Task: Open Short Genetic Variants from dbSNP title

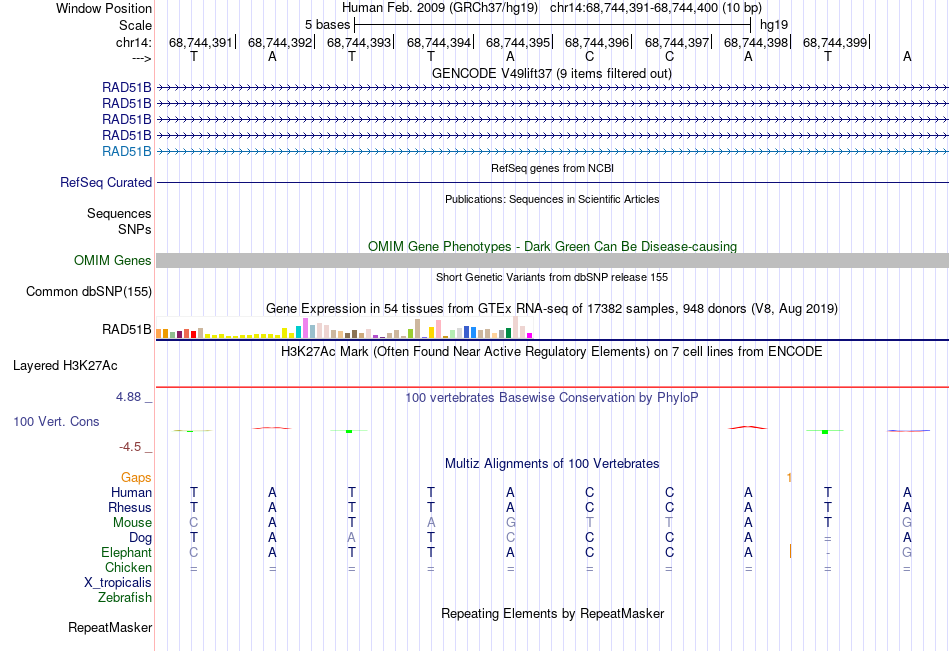Action: click(x=552, y=277)
